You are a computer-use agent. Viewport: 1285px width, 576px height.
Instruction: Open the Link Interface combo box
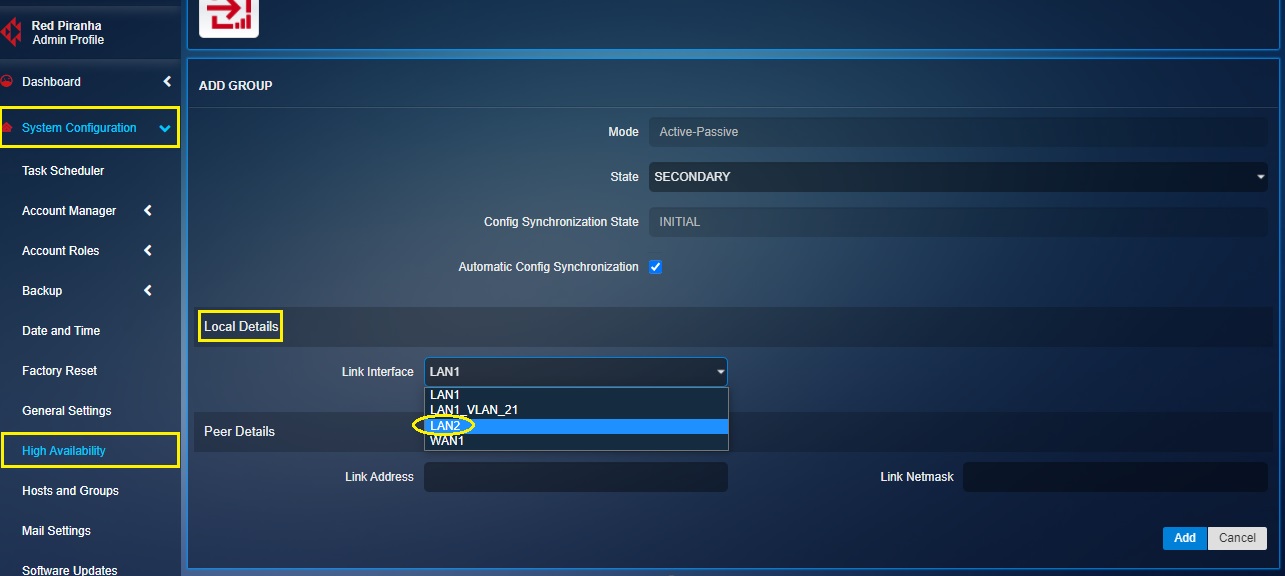tap(576, 372)
